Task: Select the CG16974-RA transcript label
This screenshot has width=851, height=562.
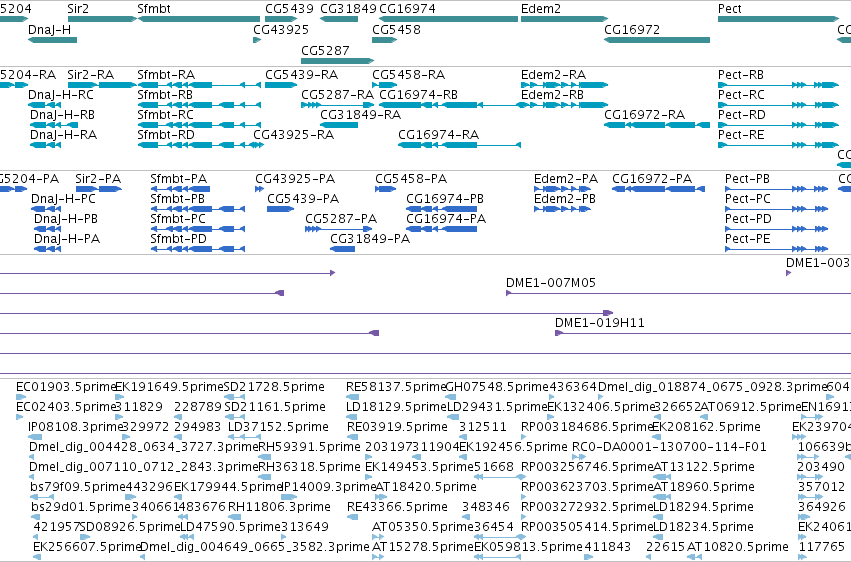Action: tap(439, 135)
